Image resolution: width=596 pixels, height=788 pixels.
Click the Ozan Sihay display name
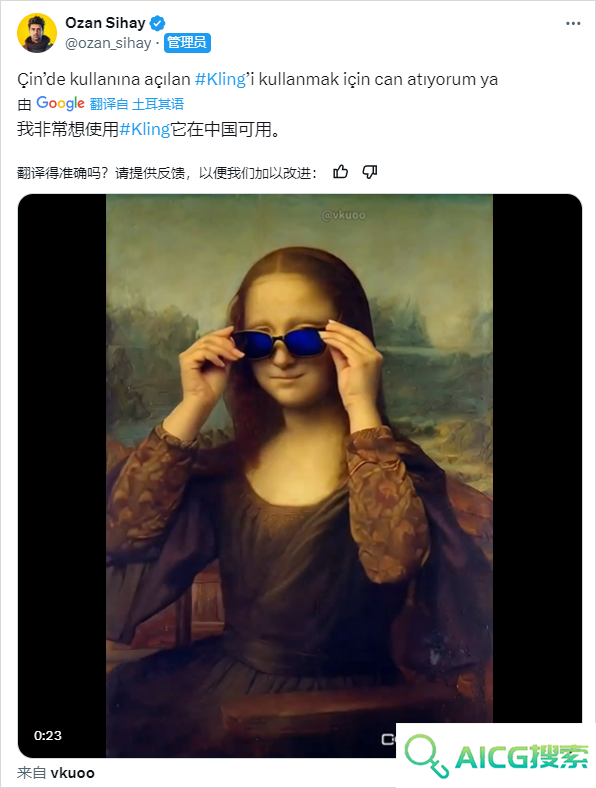(106, 23)
